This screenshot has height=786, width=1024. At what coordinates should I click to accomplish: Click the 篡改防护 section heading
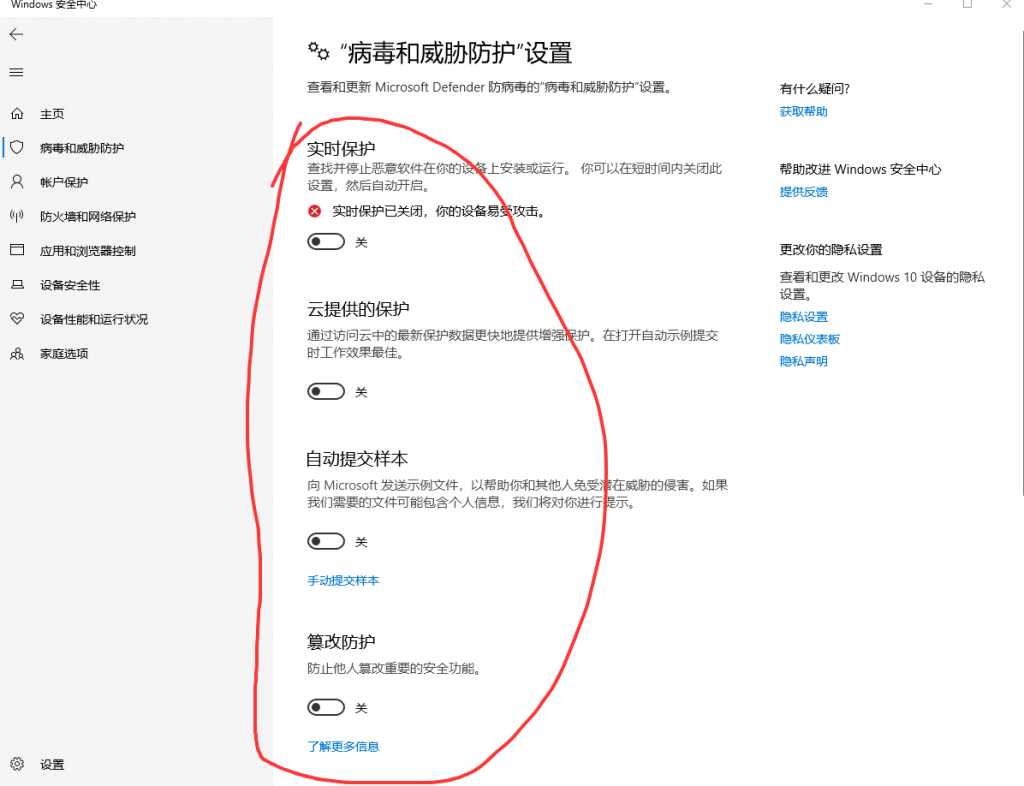[x=341, y=642]
